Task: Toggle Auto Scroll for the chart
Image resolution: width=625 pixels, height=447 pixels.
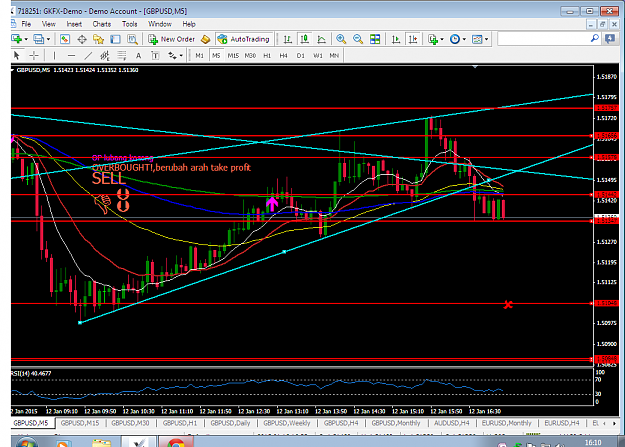Action: click(396, 39)
